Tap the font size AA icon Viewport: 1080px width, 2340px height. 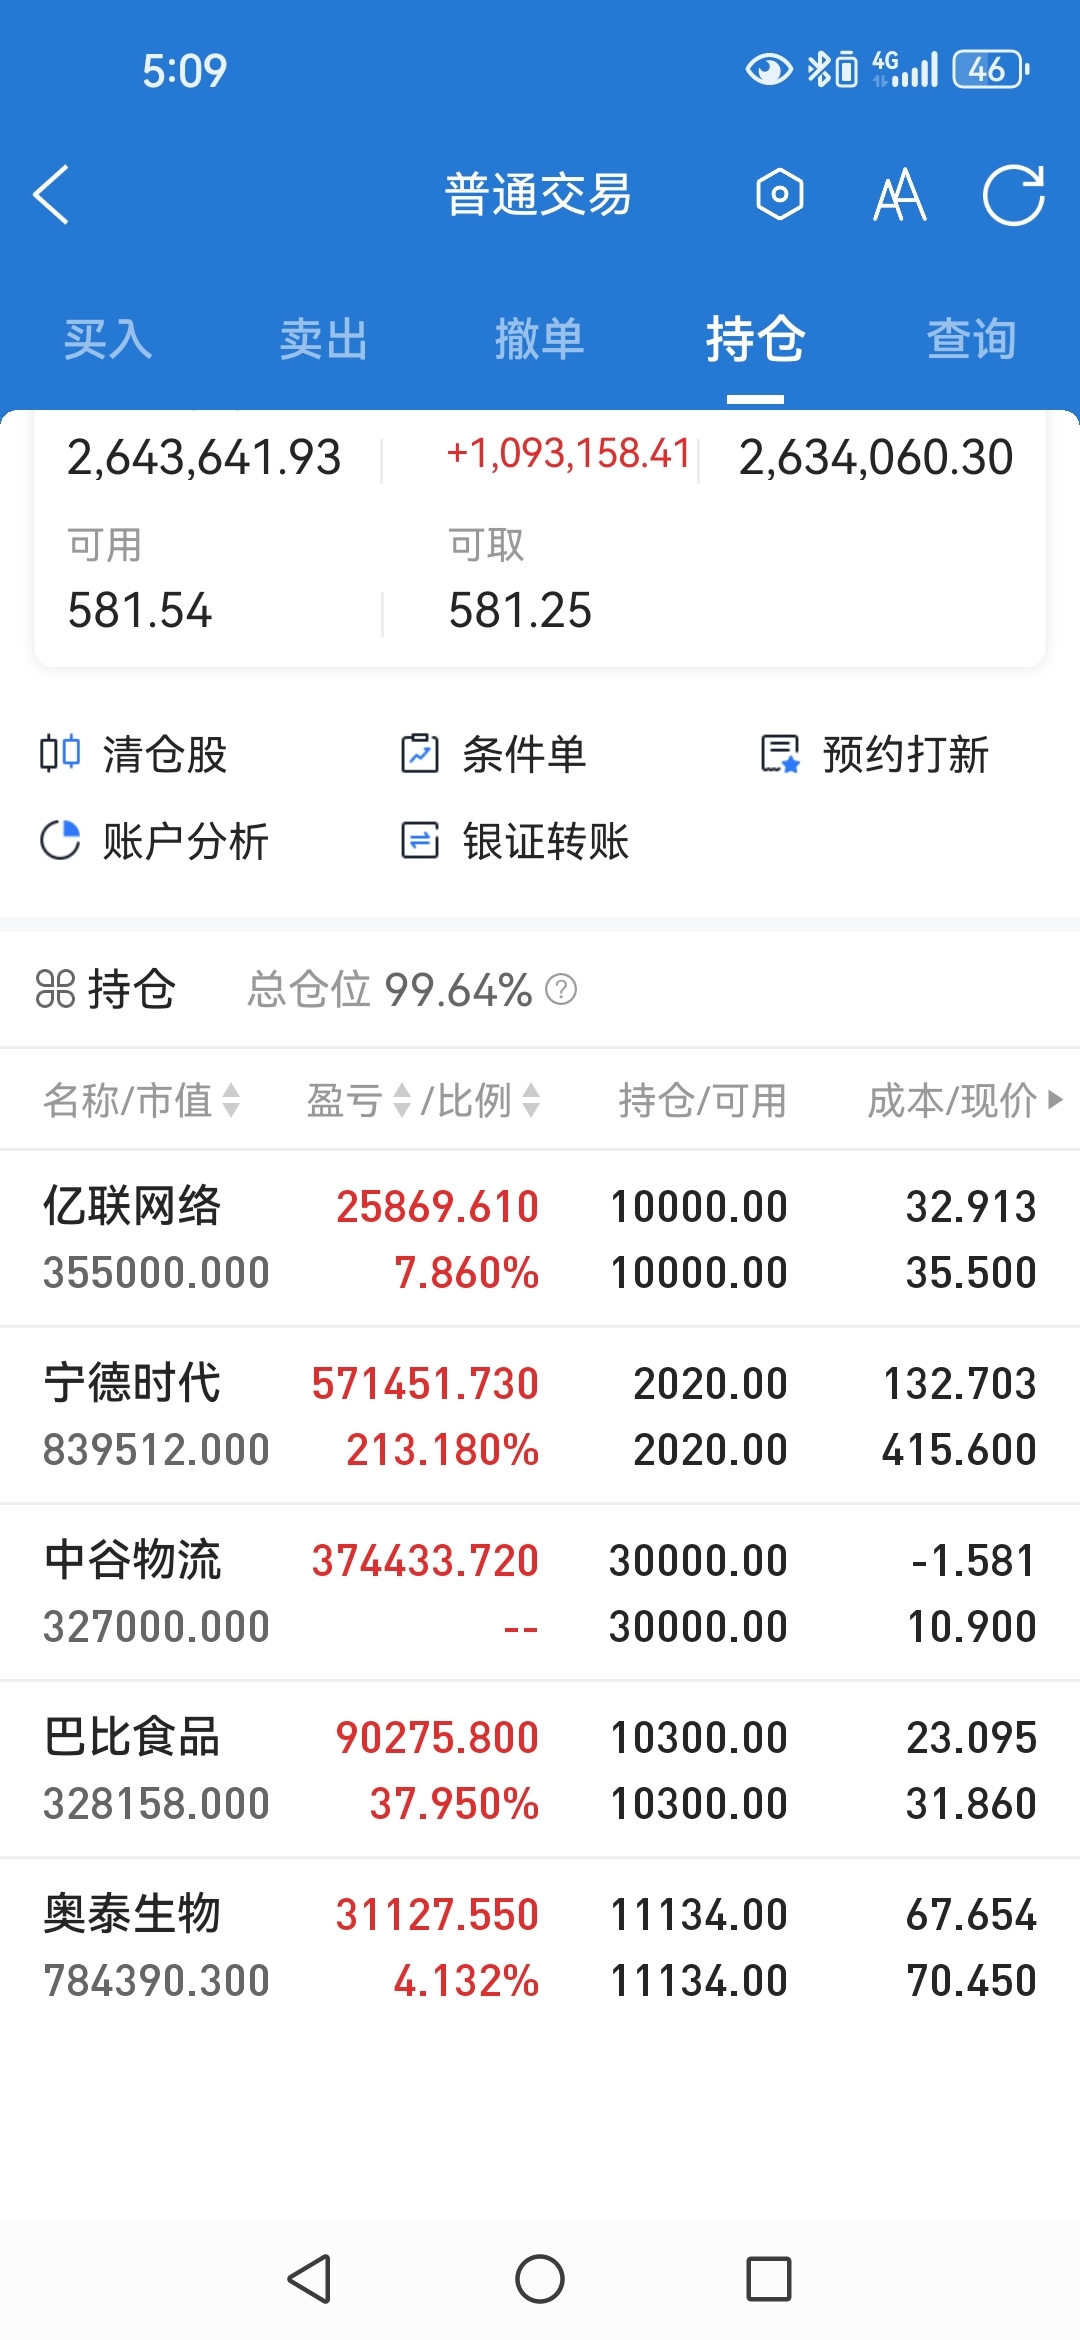[899, 194]
